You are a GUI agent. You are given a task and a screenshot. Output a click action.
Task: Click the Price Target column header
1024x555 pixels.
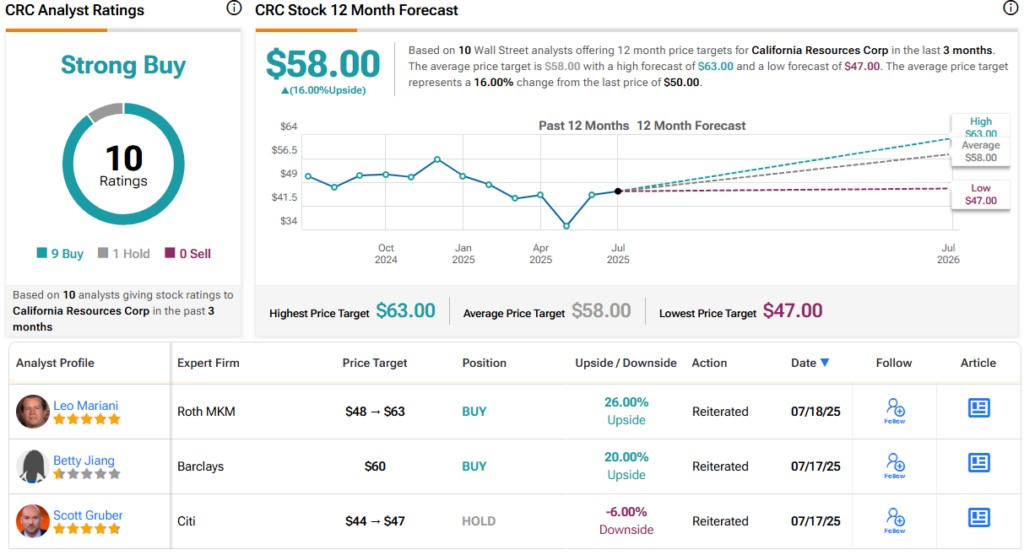(374, 363)
